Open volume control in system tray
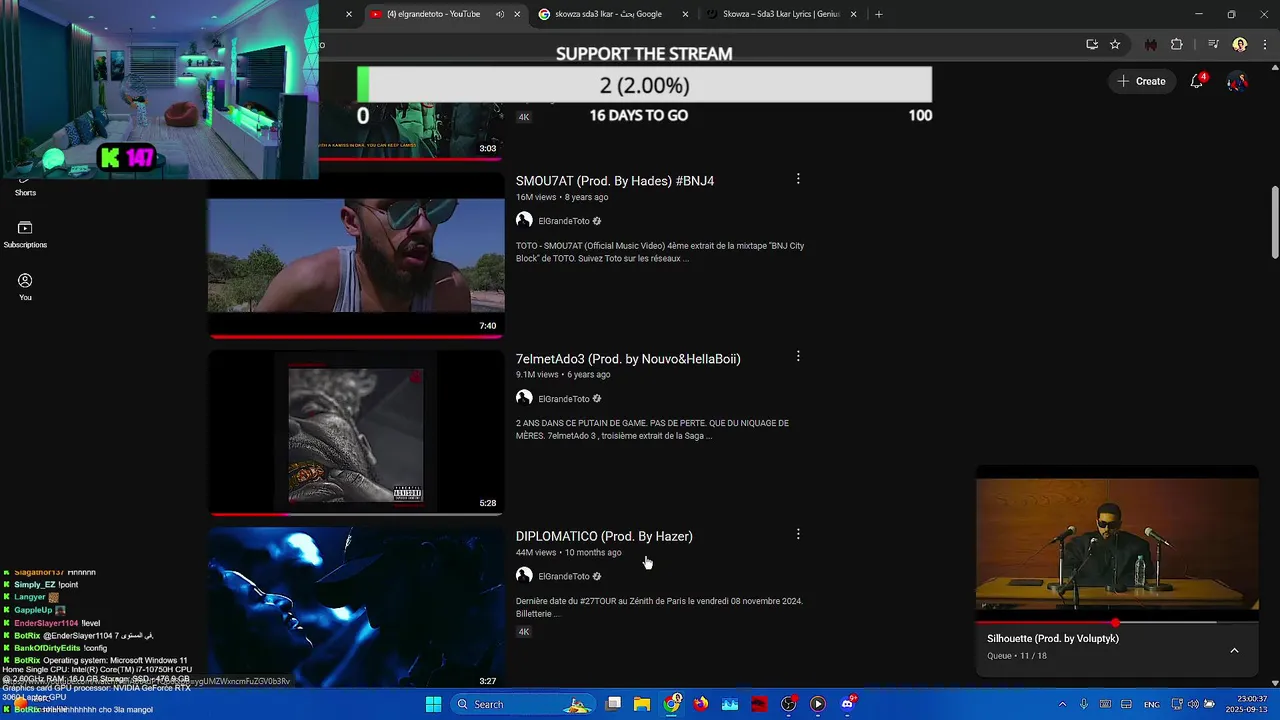 point(1192,704)
